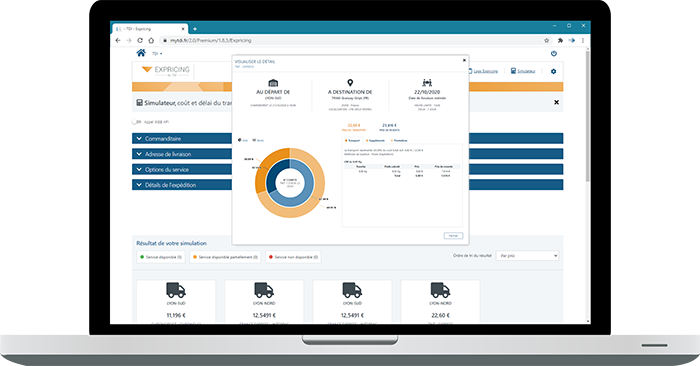This screenshot has height=366, width=700.
Task: Click the 22/10/2020 delivery date
Action: 427,92
